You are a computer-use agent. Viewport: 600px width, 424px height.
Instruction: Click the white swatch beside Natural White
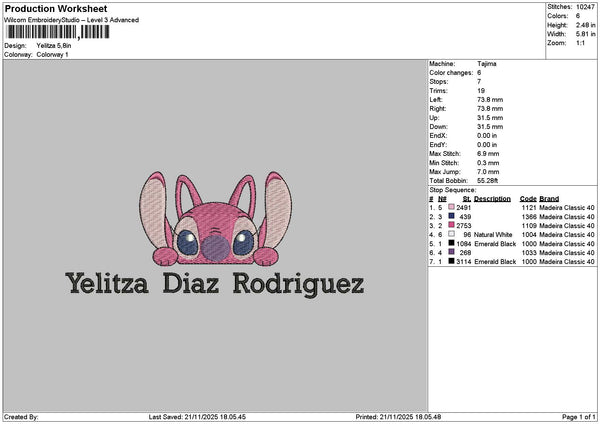click(x=452, y=234)
